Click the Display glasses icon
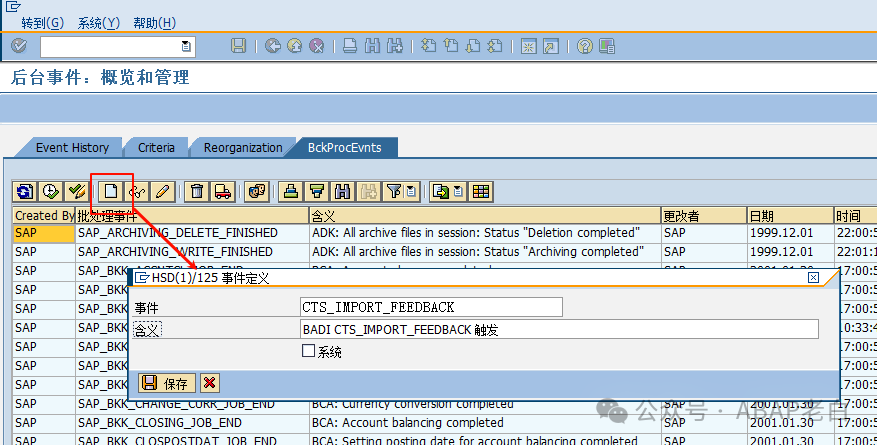The image size is (877, 445). point(136,192)
